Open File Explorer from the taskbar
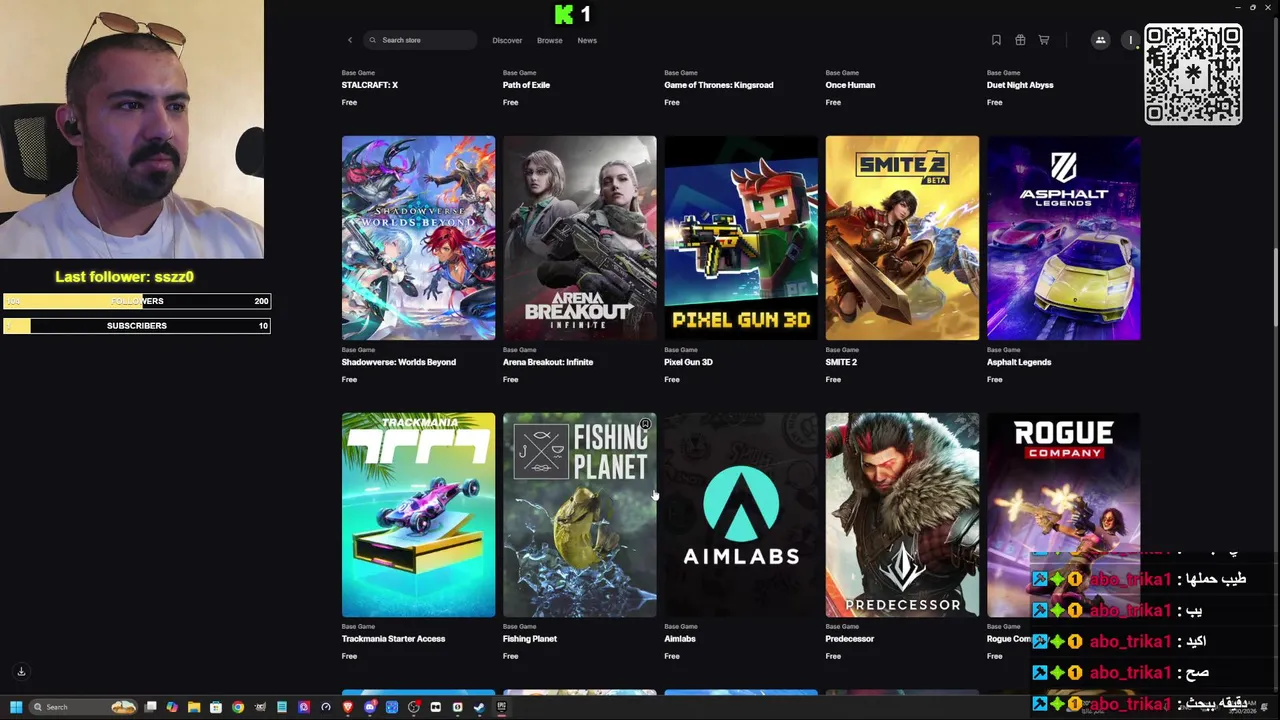 194,707
